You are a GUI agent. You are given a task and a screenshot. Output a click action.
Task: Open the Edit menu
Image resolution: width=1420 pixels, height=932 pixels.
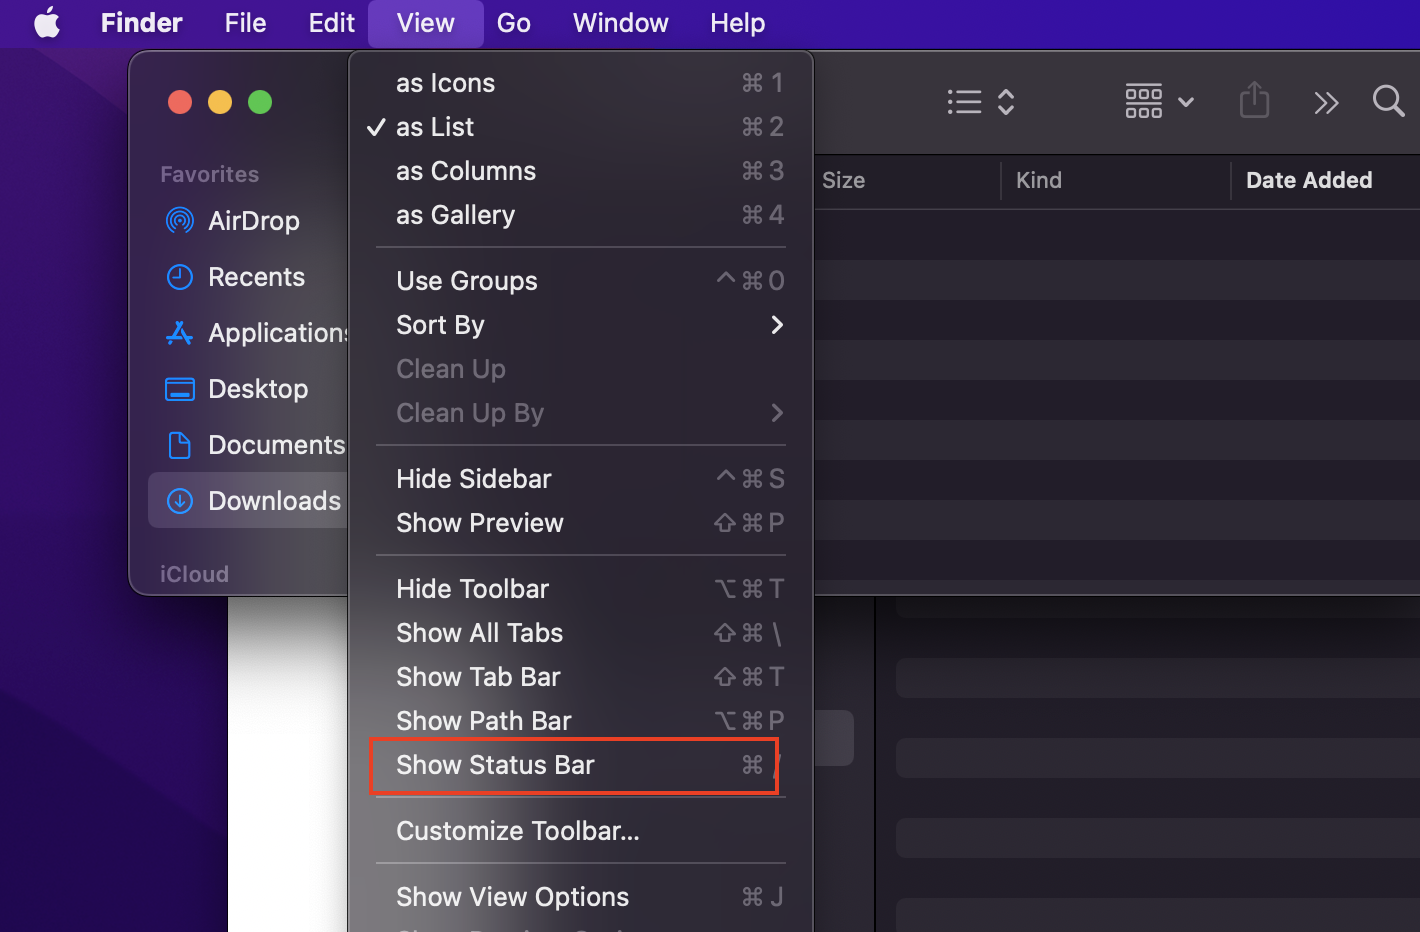(x=331, y=22)
